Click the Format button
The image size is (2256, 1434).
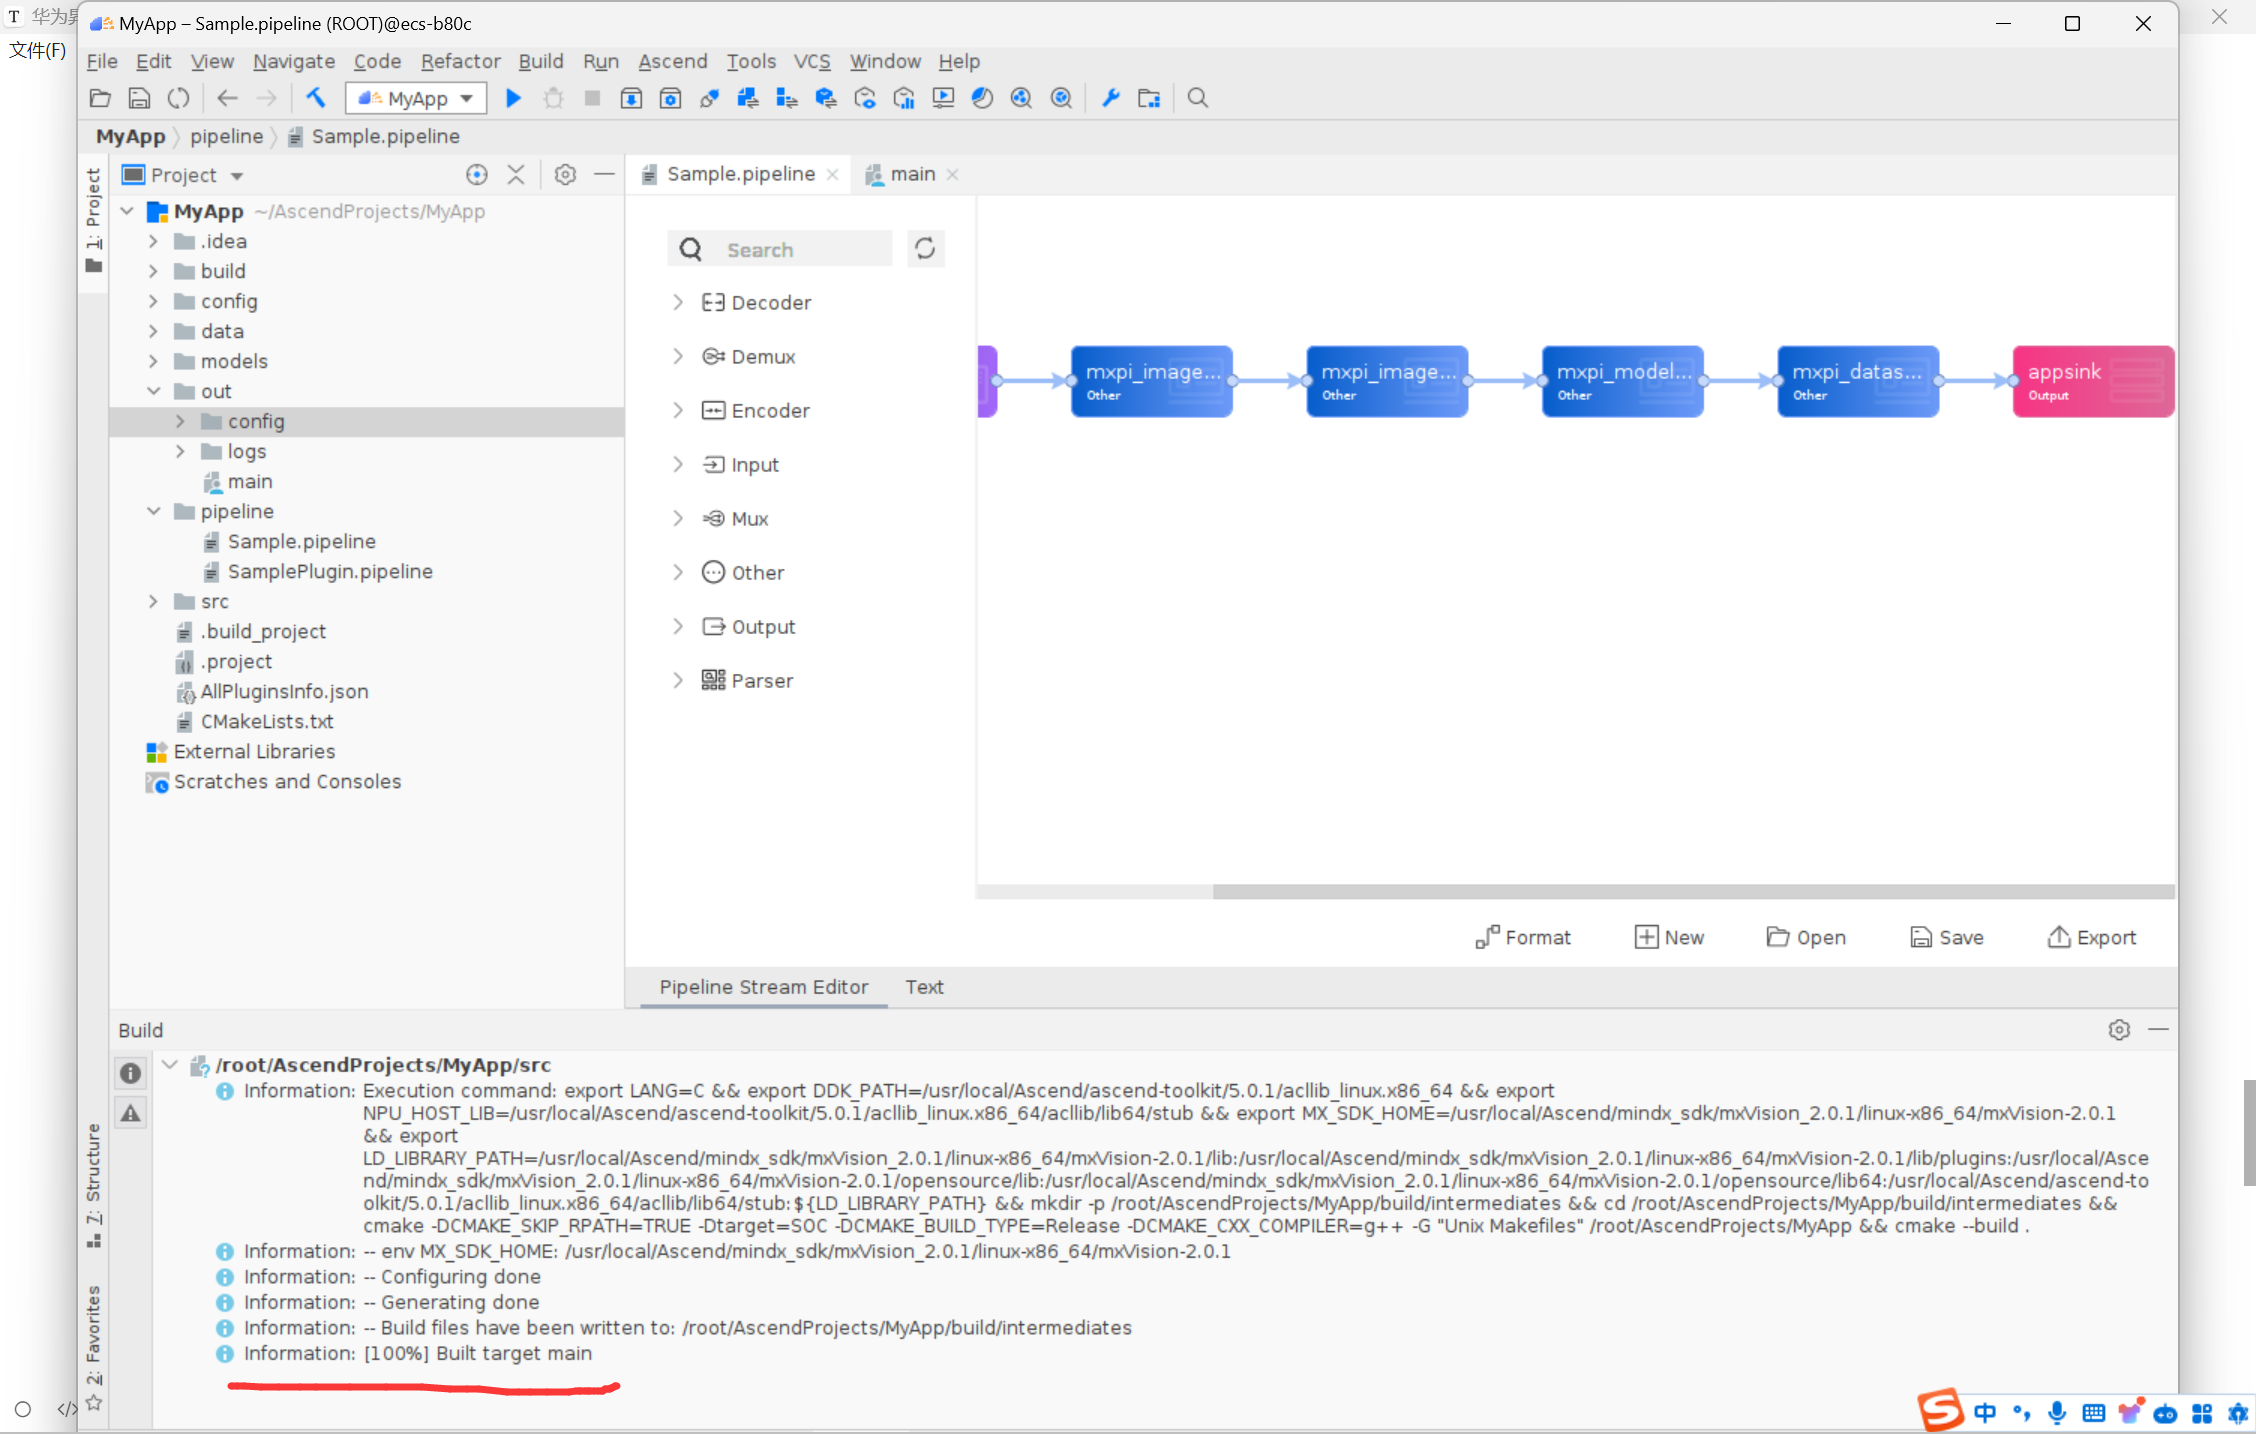(1523, 937)
